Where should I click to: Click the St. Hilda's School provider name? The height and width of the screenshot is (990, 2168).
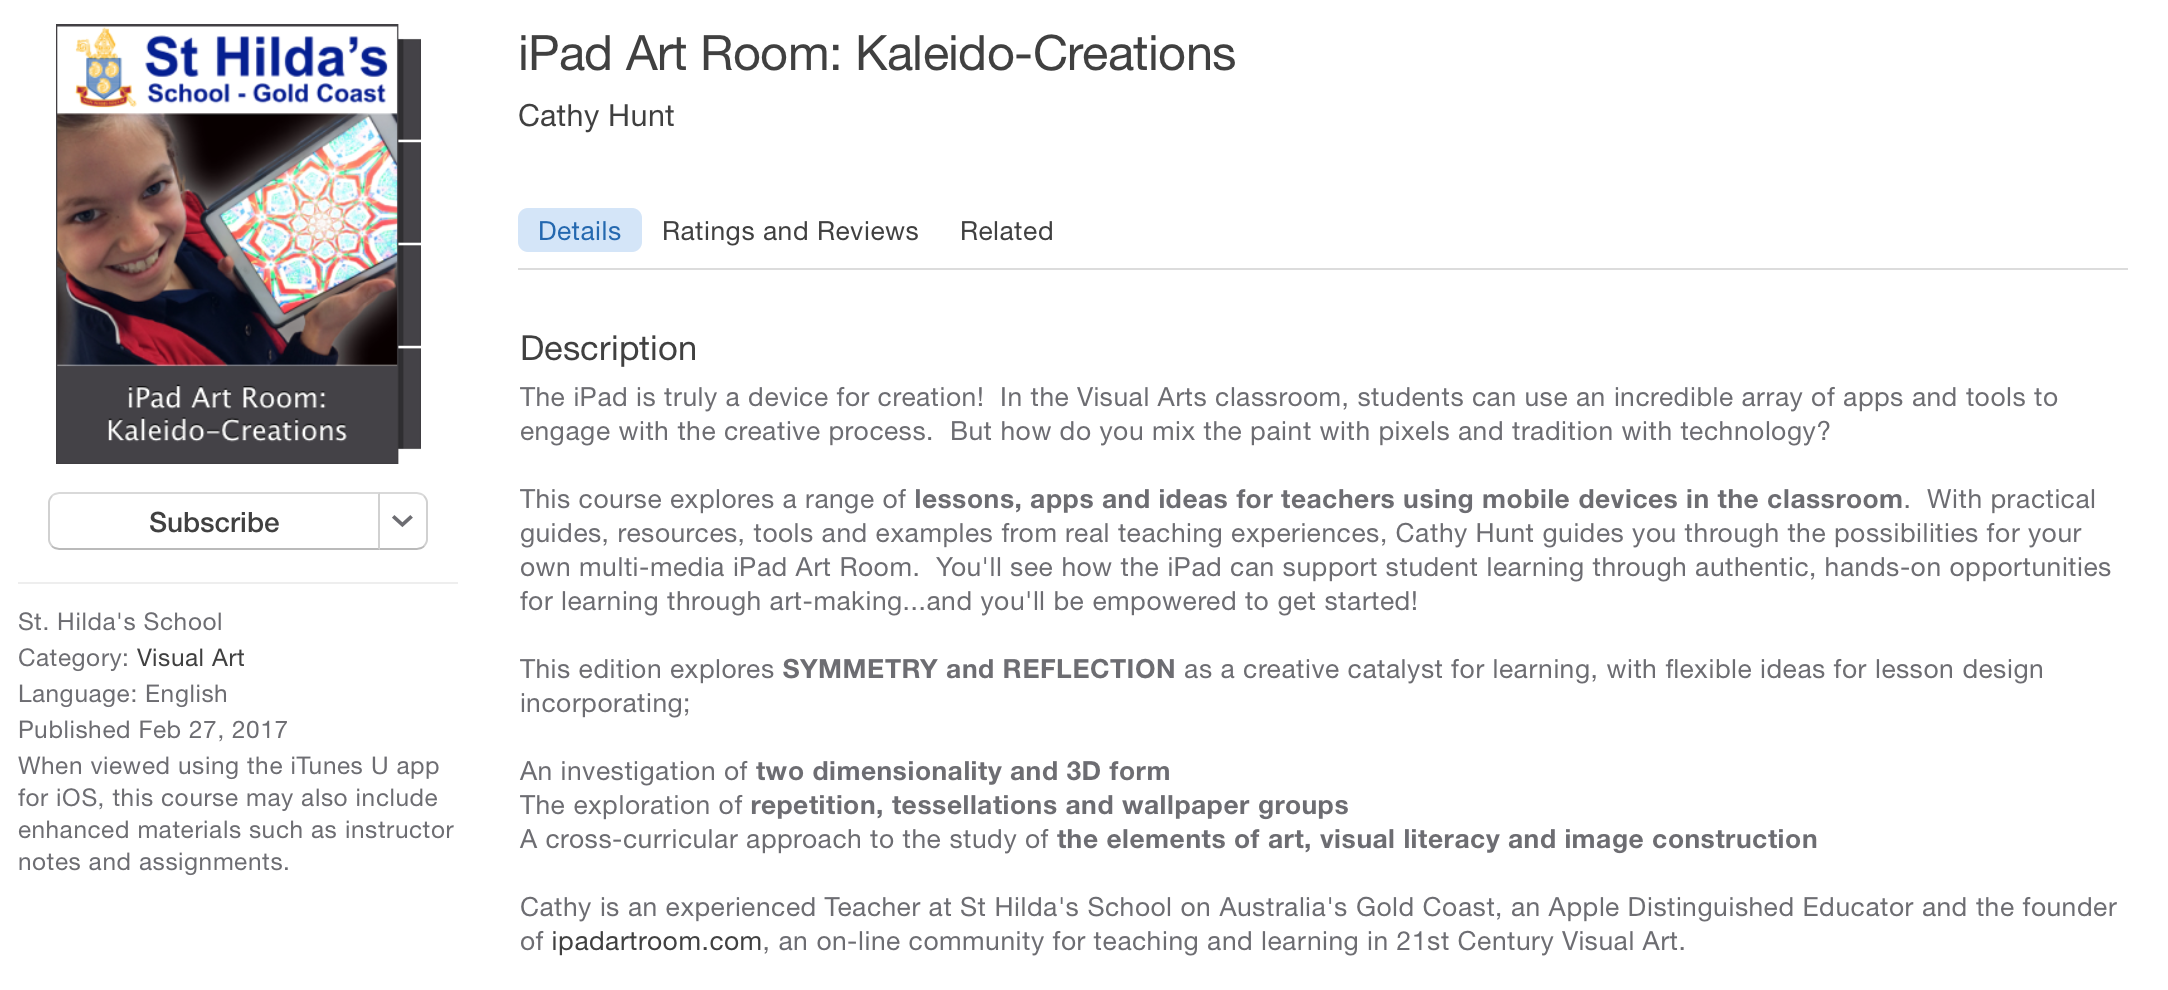pos(120,622)
